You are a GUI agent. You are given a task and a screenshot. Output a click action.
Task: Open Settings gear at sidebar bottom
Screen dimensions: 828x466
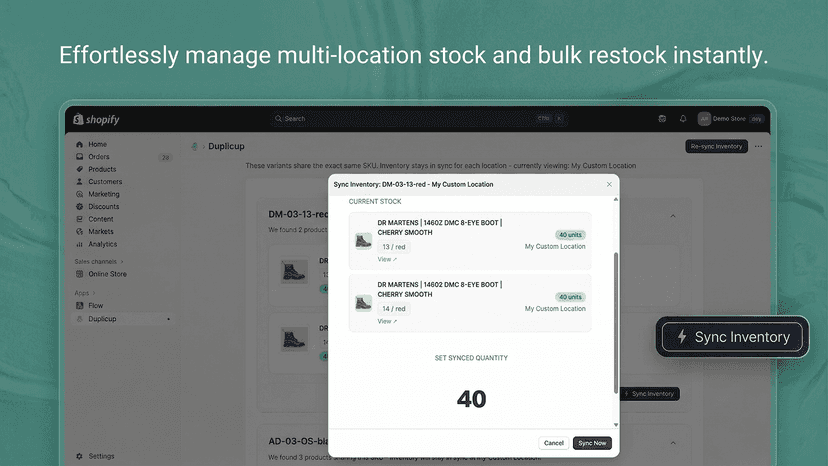(80, 456)
